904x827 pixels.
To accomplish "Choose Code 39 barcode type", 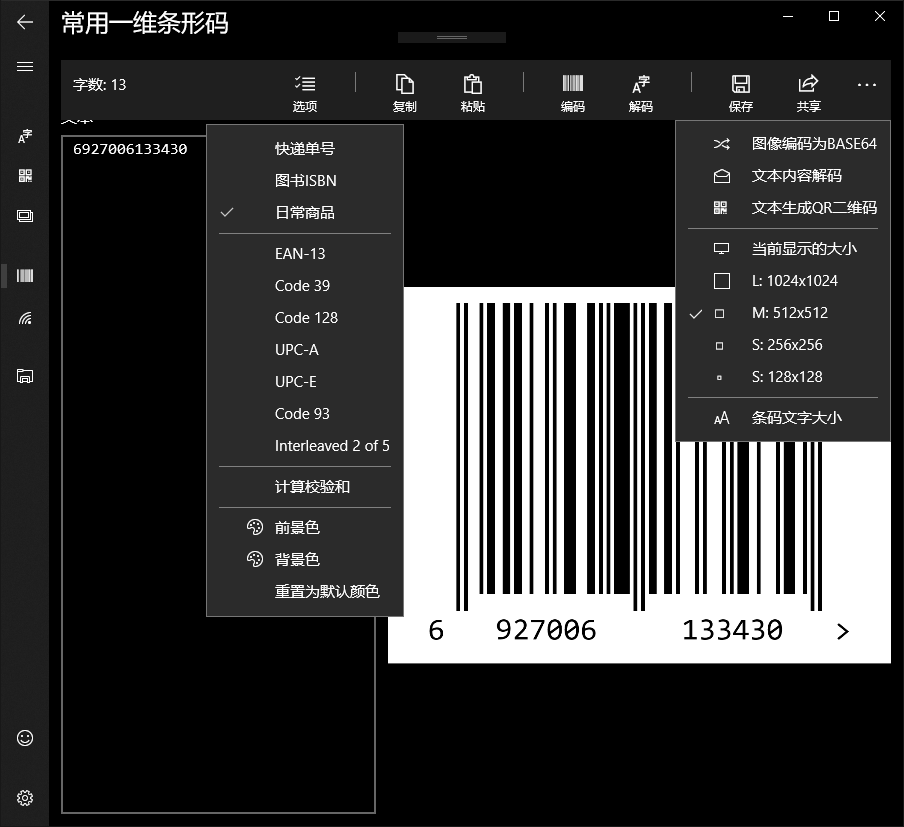I will pyautogui.click(x=305, y=285).
